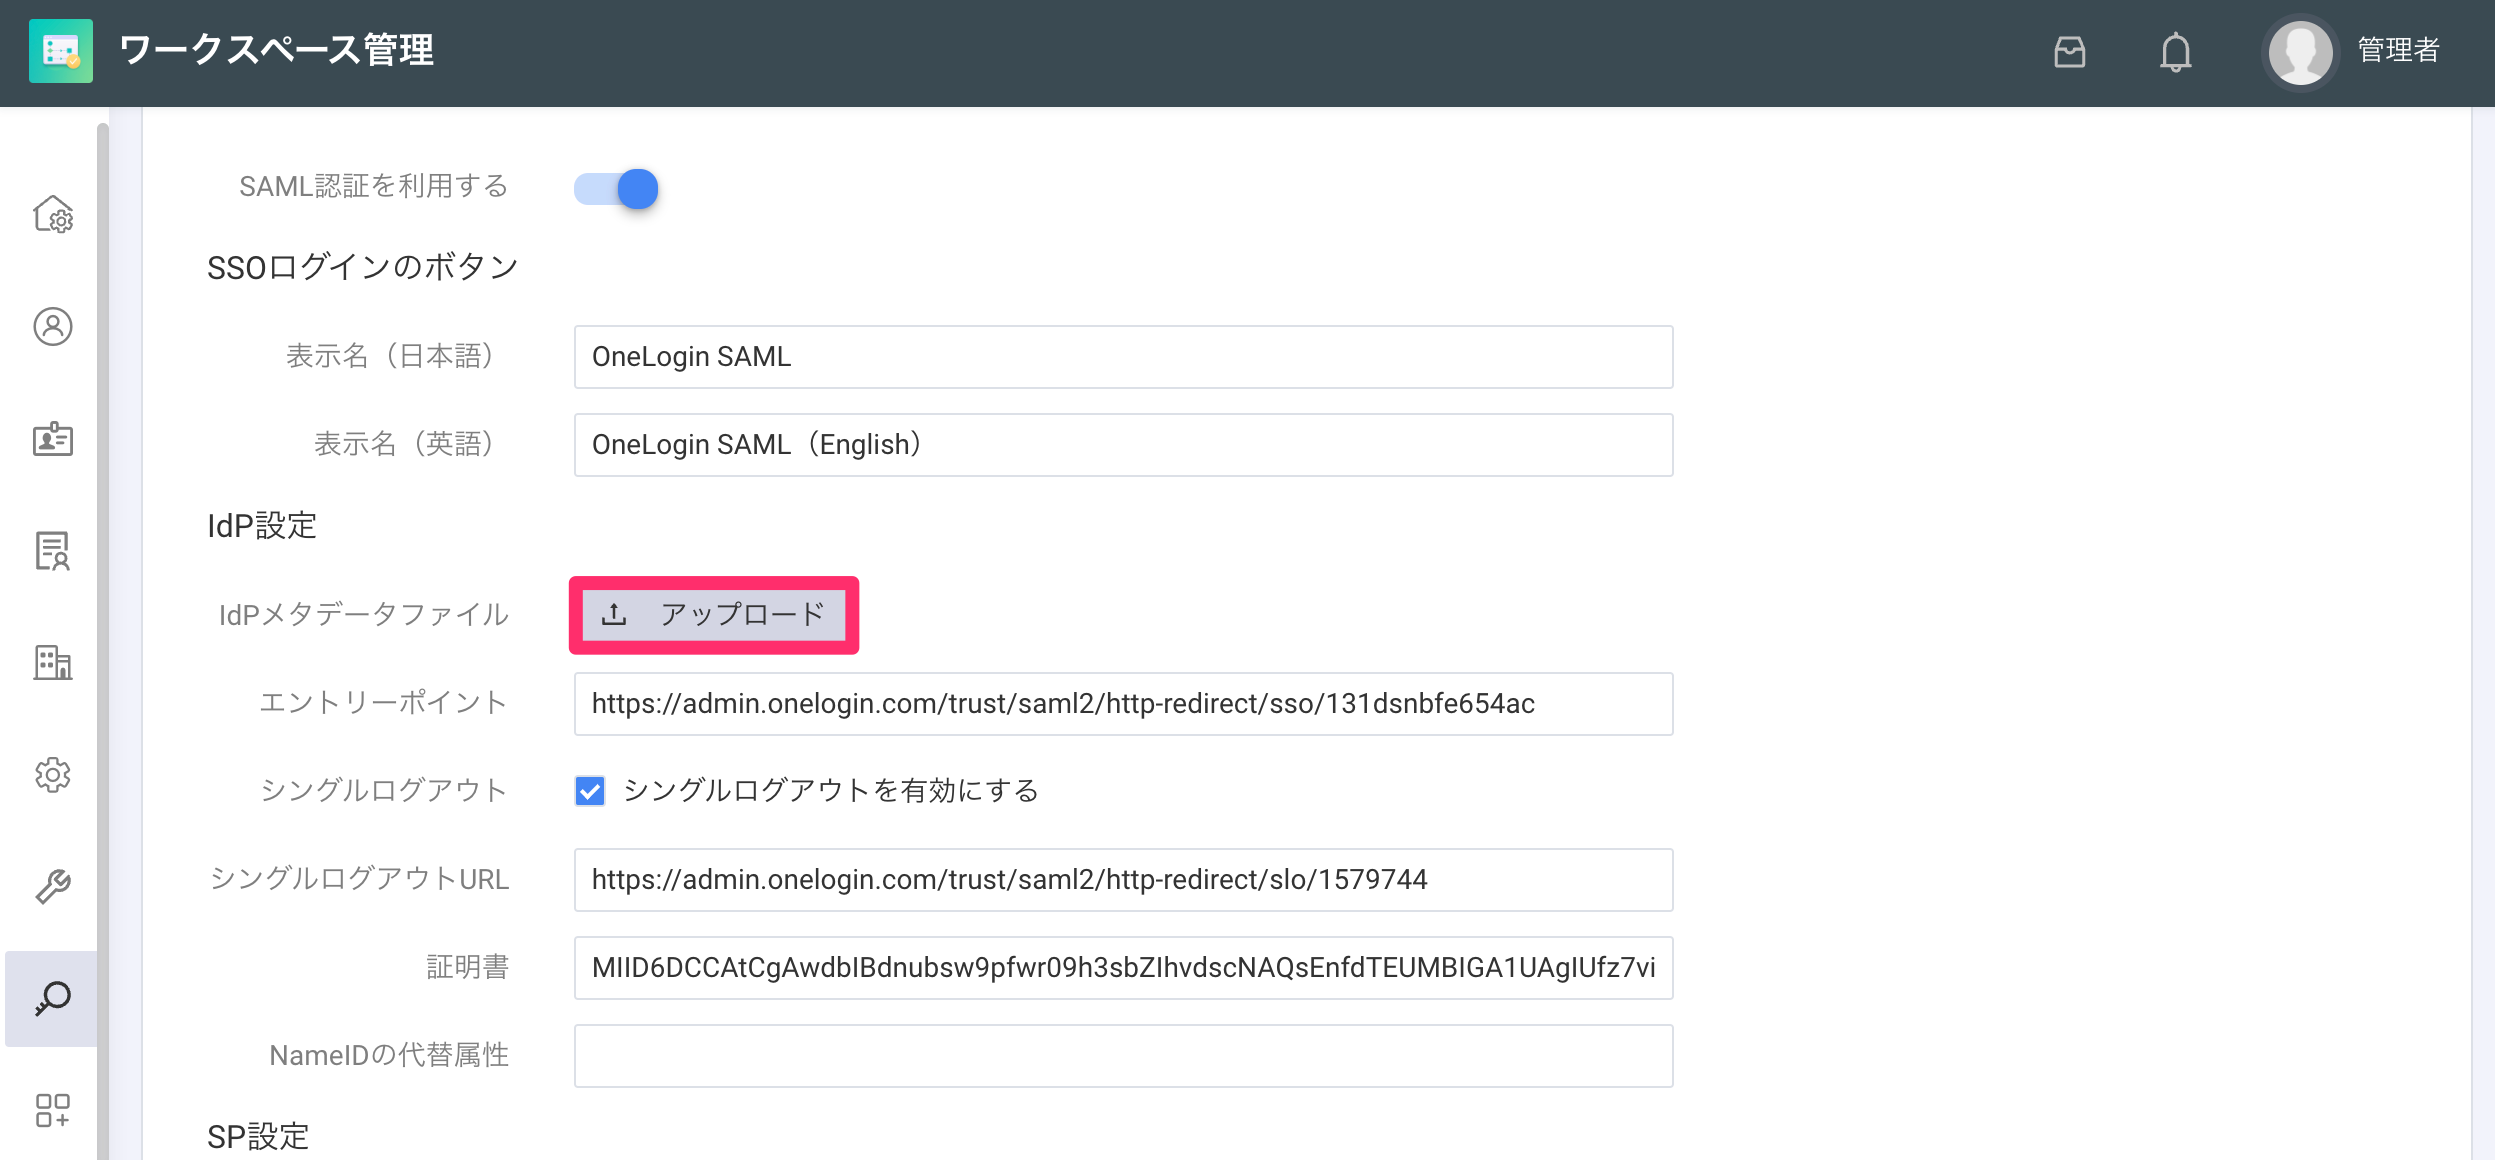This screenshot has width=2495, height=1160.
Task: Click the 管理者 user name
Action: point(2398,50)
